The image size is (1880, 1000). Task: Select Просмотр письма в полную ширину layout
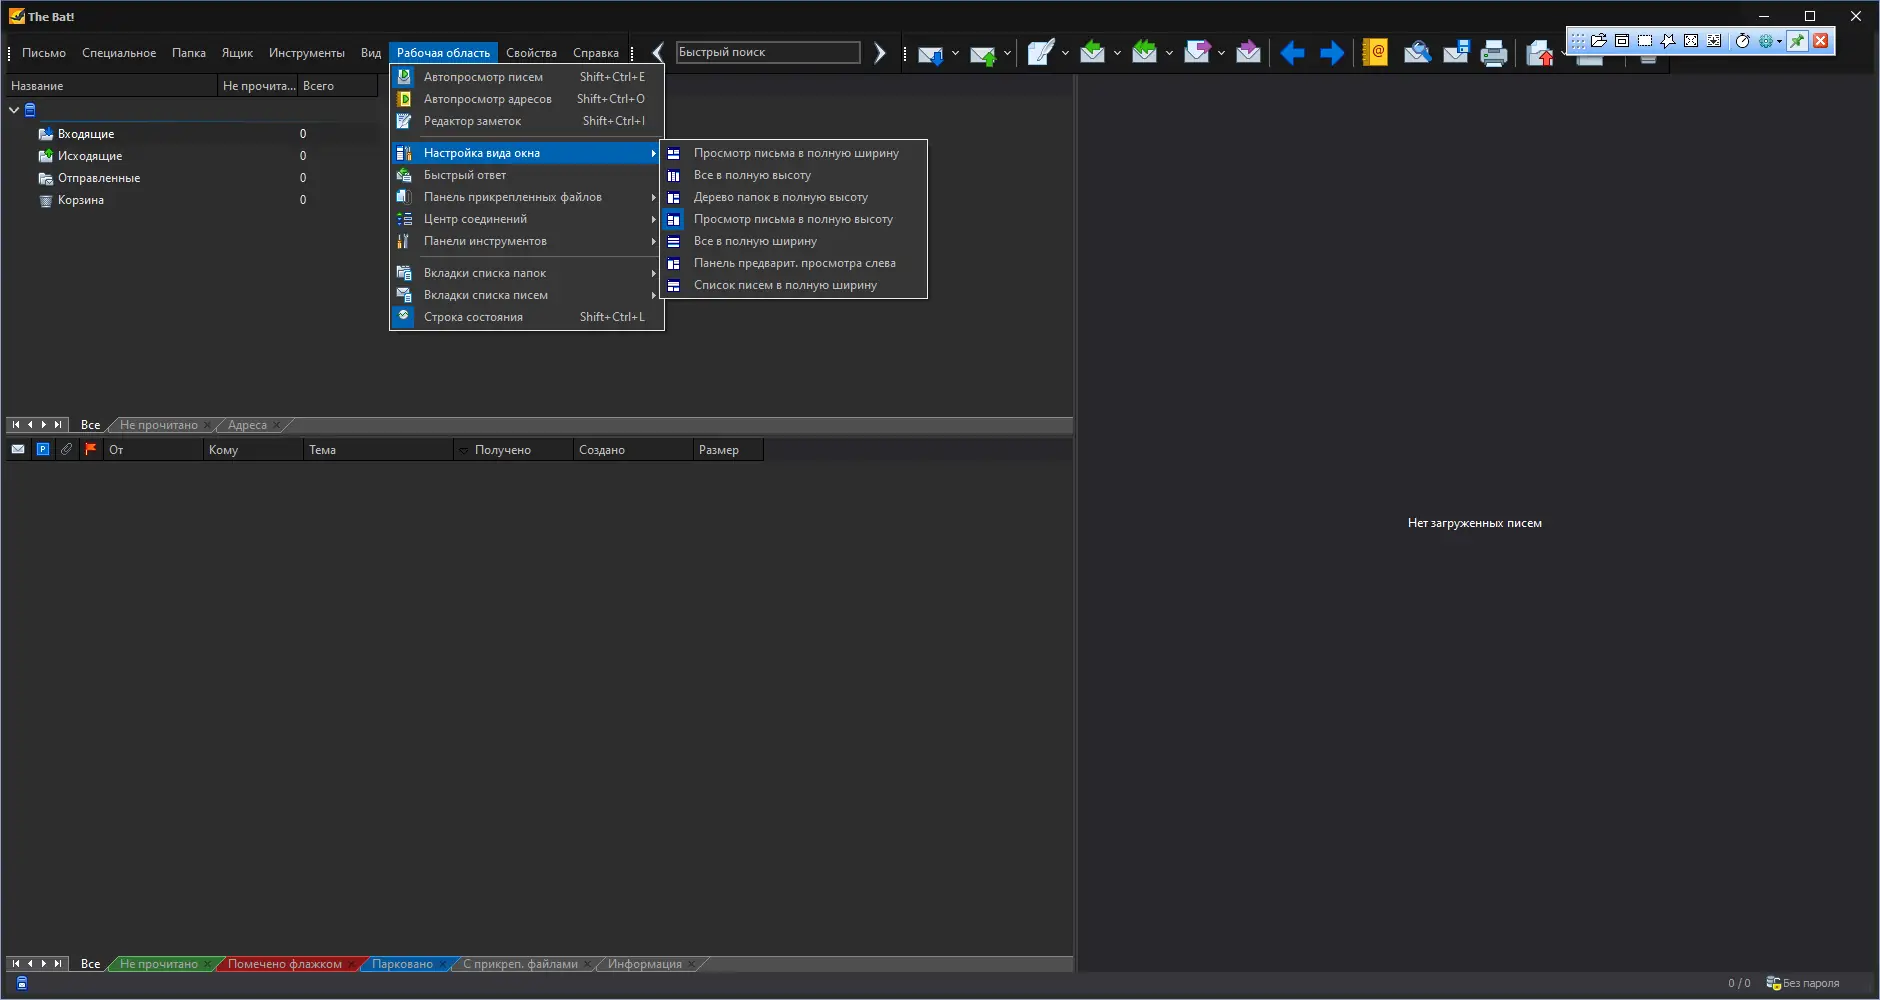click(794, 153)
